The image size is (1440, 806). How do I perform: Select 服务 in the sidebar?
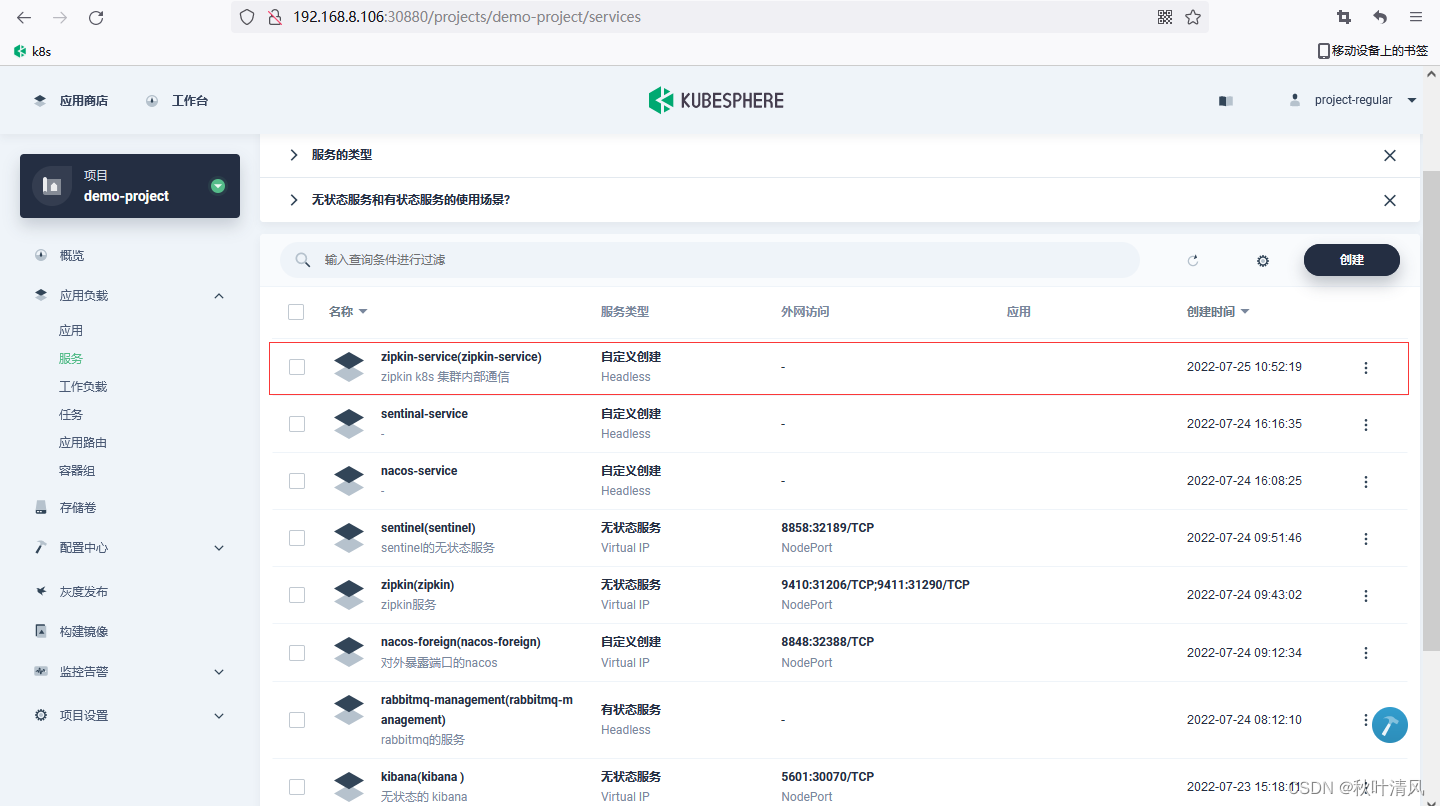[x=71, y=359]
